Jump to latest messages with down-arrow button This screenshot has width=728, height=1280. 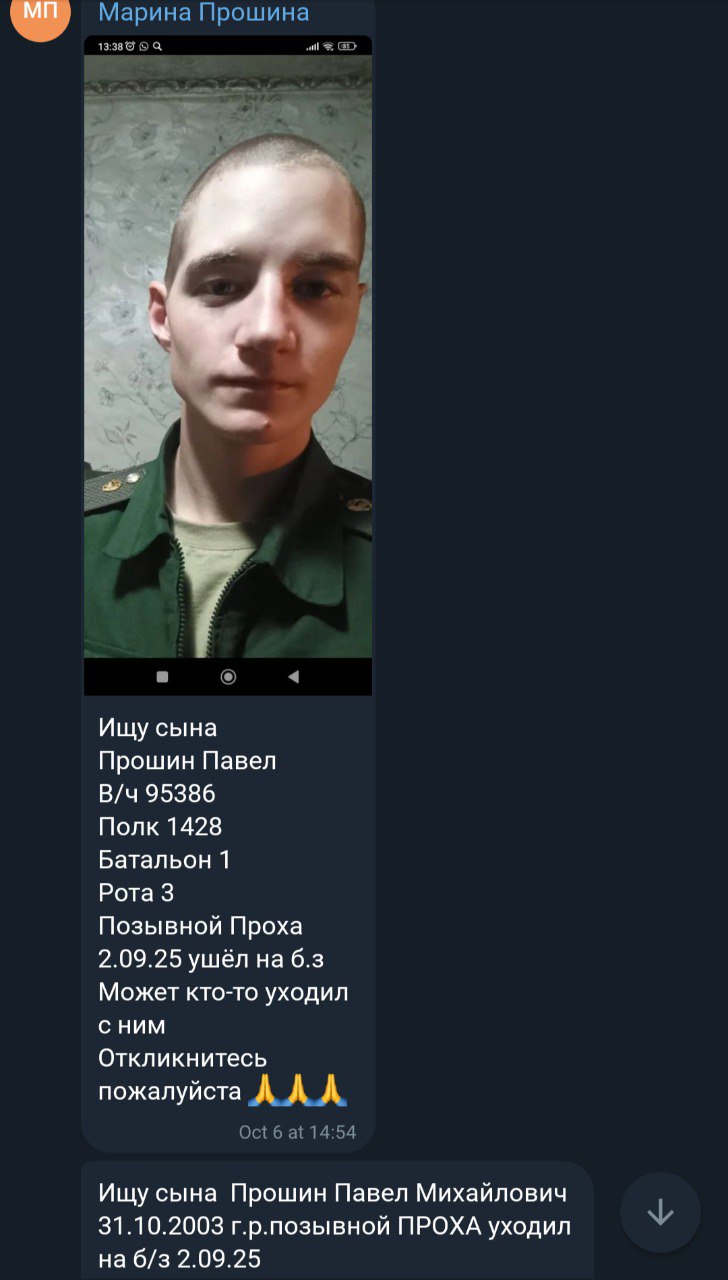point(660,1212)
